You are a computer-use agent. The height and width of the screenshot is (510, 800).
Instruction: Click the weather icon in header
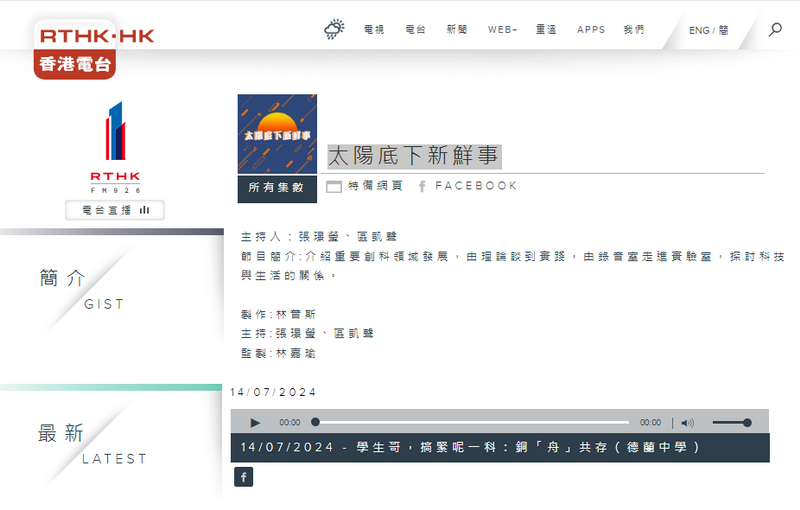334,30
